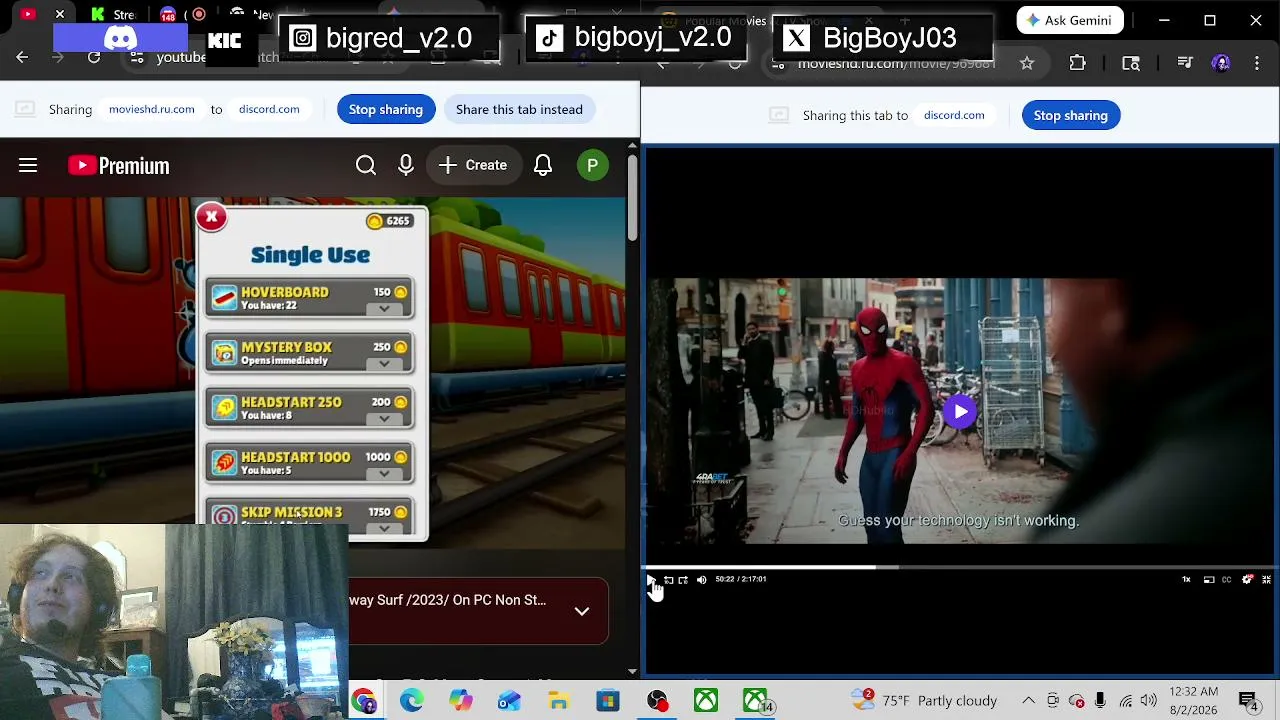Click the YouTube Premium logo
Screen dimensions: 1280x720
click(x=119, y=165)
